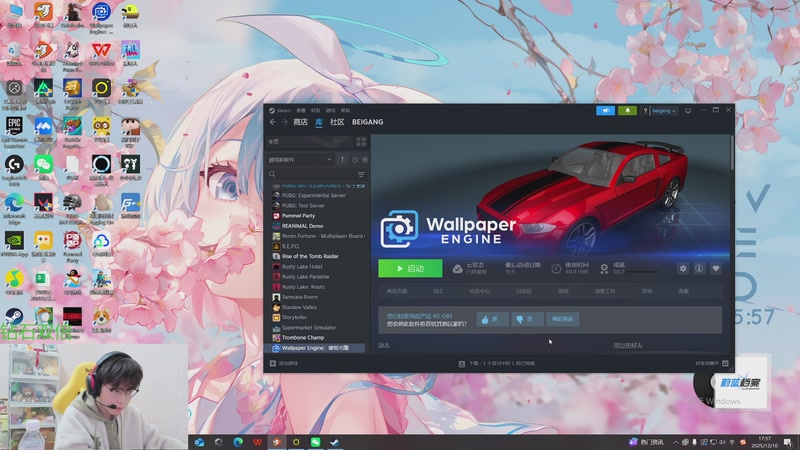Click the achievements progress bar
This screenshot has width=800, height=450.
[641, 272]
